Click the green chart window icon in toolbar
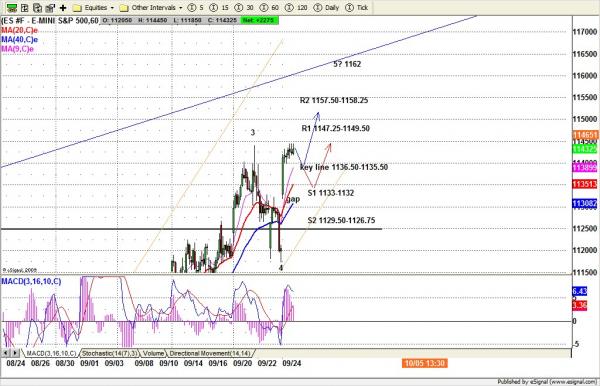This screenshot has width=600, height=386. pyautogui.click(x=12, y=8)
